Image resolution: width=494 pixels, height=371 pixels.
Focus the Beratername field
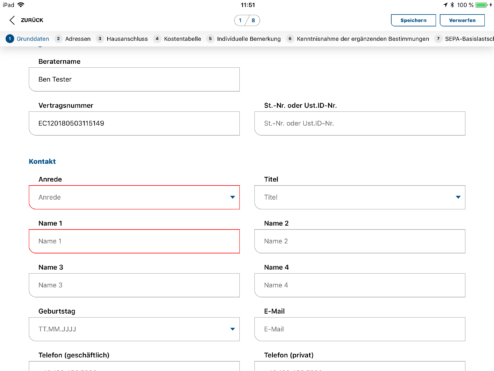click(134, 79)
